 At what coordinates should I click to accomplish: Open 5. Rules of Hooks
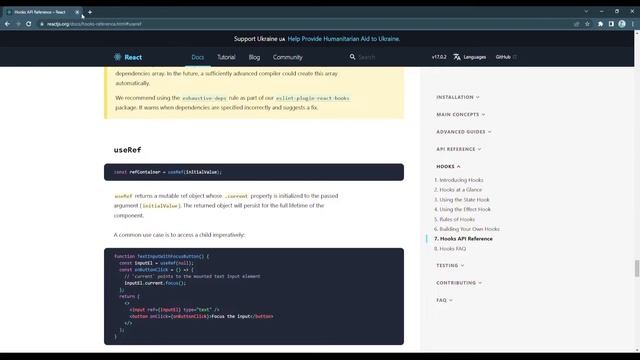click(454, 219)
